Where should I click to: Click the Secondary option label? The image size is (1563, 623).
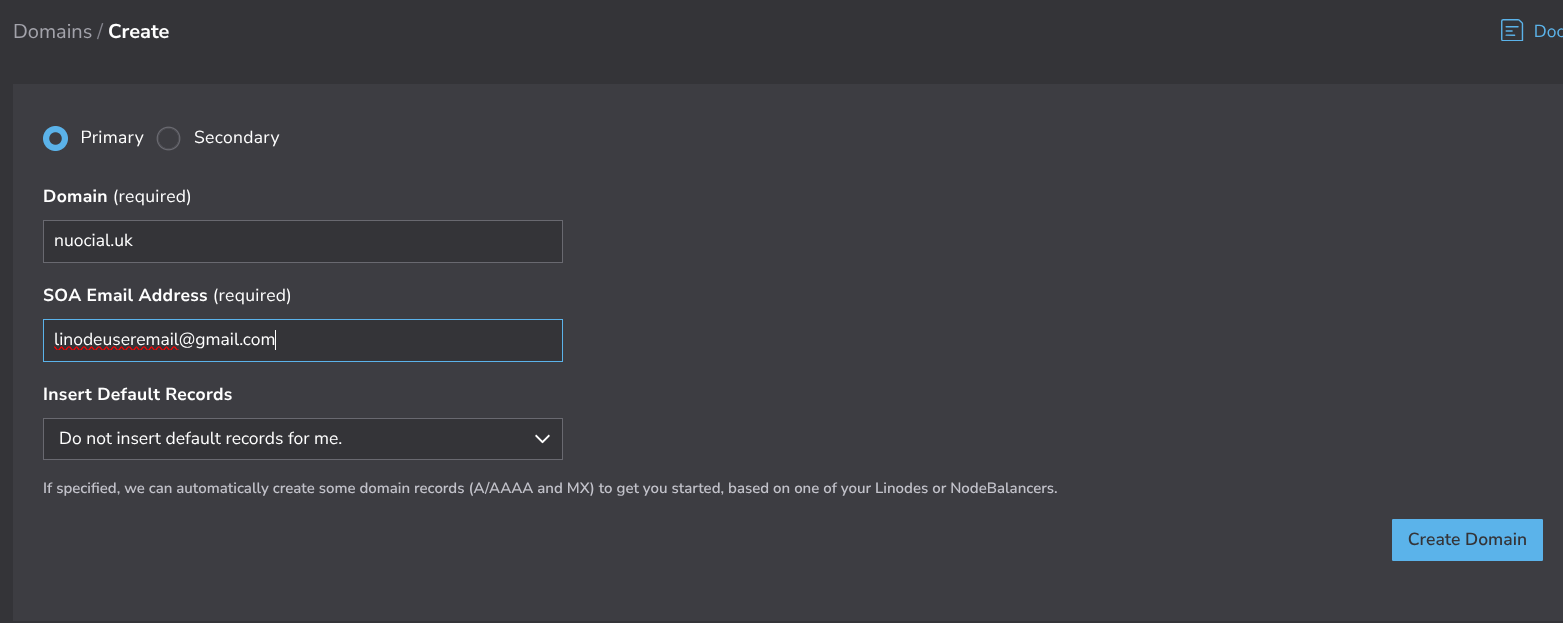pyautogui.click(x=236, y=138)
